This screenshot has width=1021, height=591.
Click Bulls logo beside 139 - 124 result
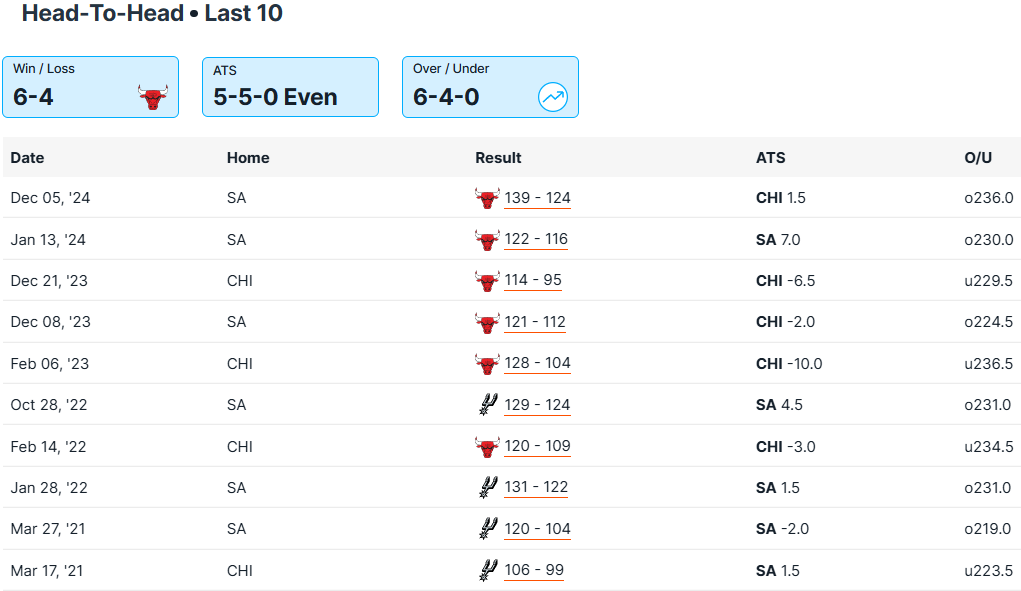486,198
